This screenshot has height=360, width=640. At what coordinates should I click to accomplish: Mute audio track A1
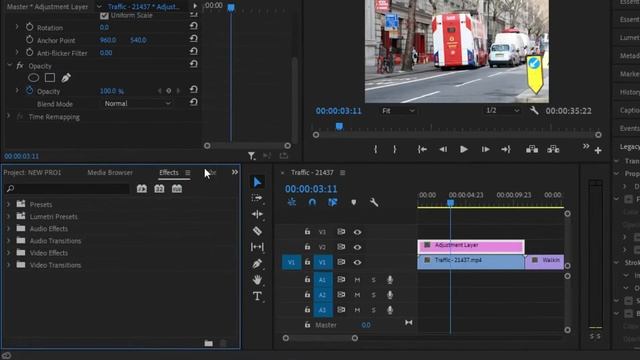point(357,280)
